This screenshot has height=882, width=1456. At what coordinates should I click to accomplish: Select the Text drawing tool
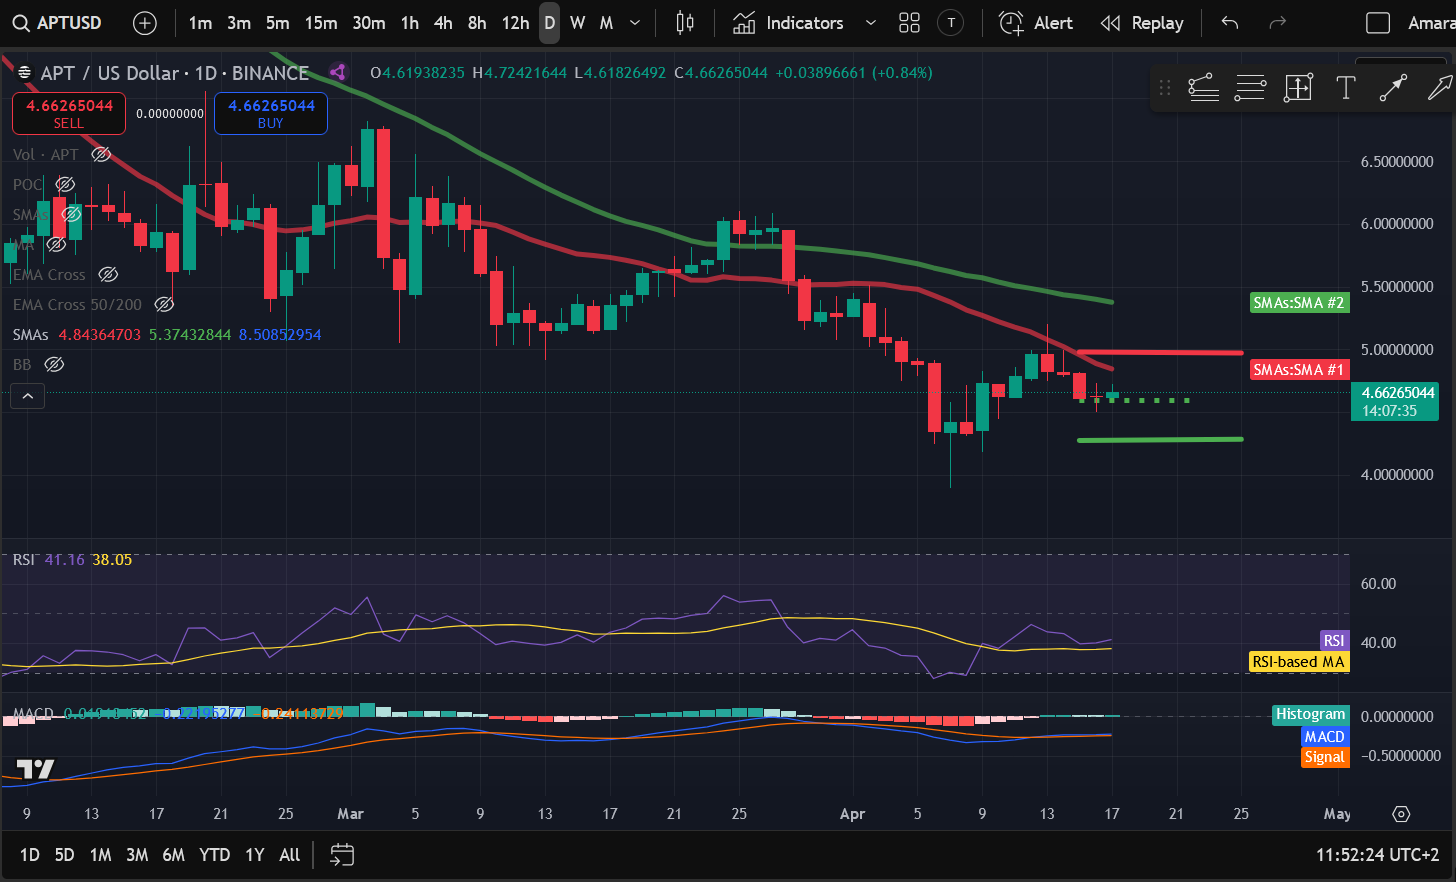[x=1345, y=88]
